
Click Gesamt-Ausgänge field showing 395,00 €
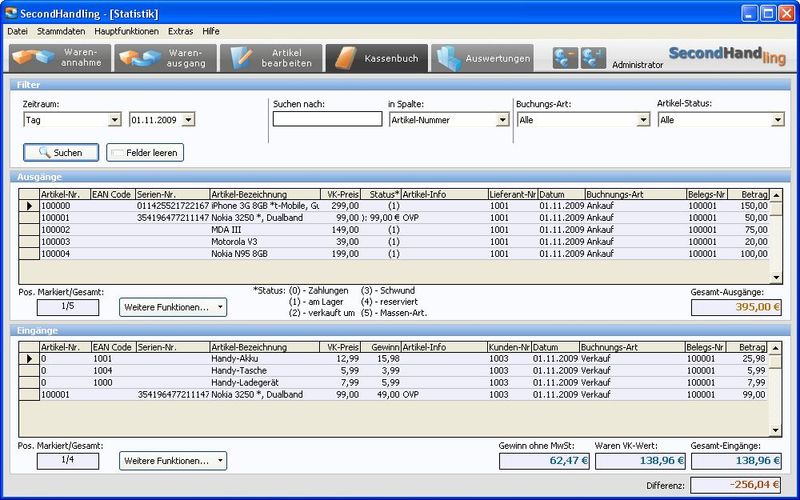coord(736,307)
